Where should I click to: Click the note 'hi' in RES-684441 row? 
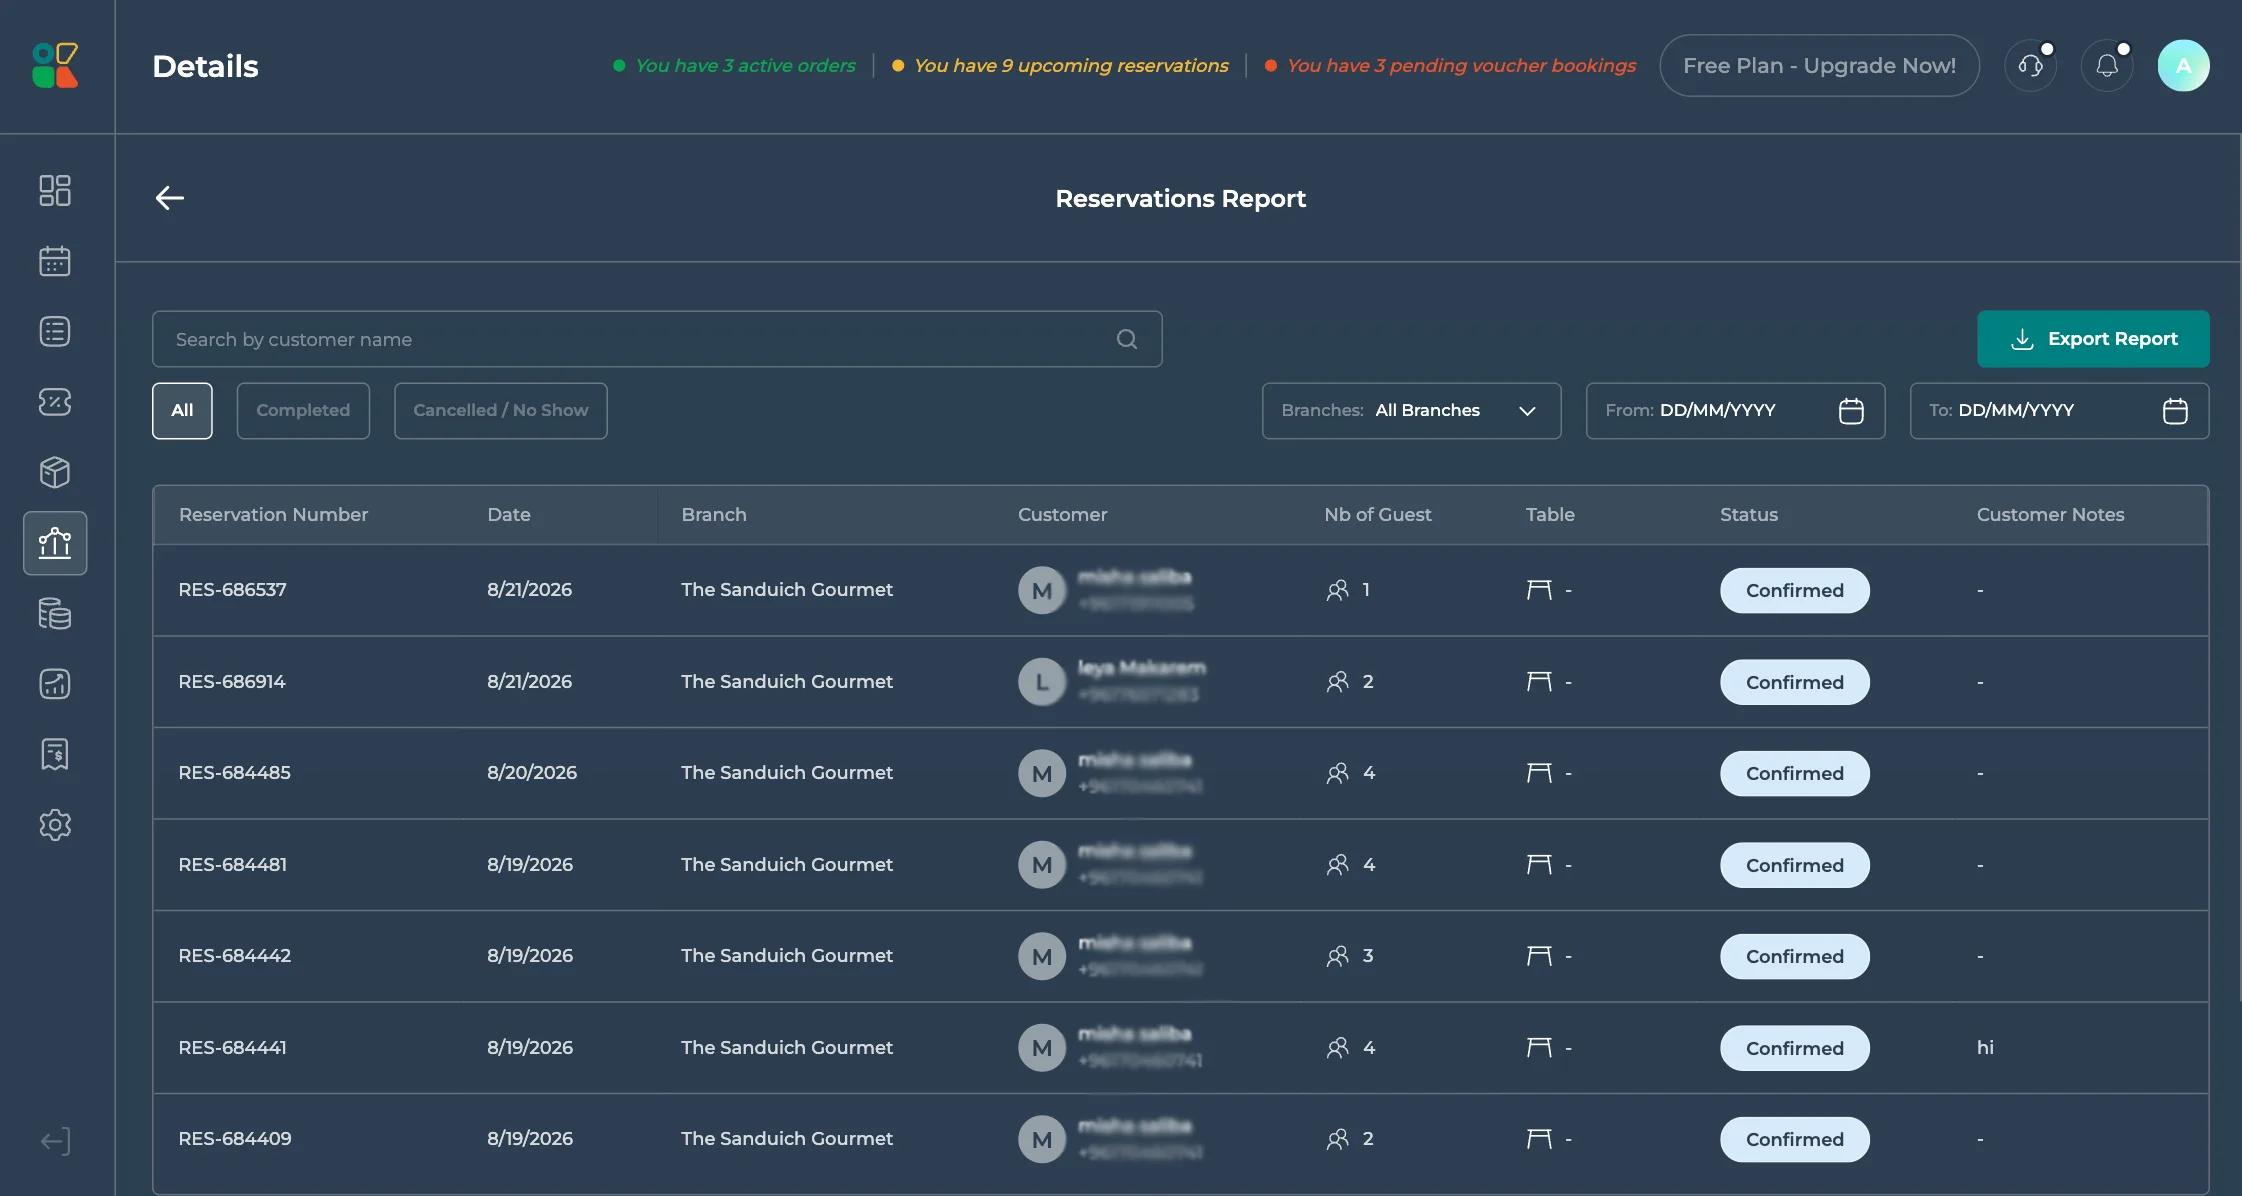point(1985,1048)
